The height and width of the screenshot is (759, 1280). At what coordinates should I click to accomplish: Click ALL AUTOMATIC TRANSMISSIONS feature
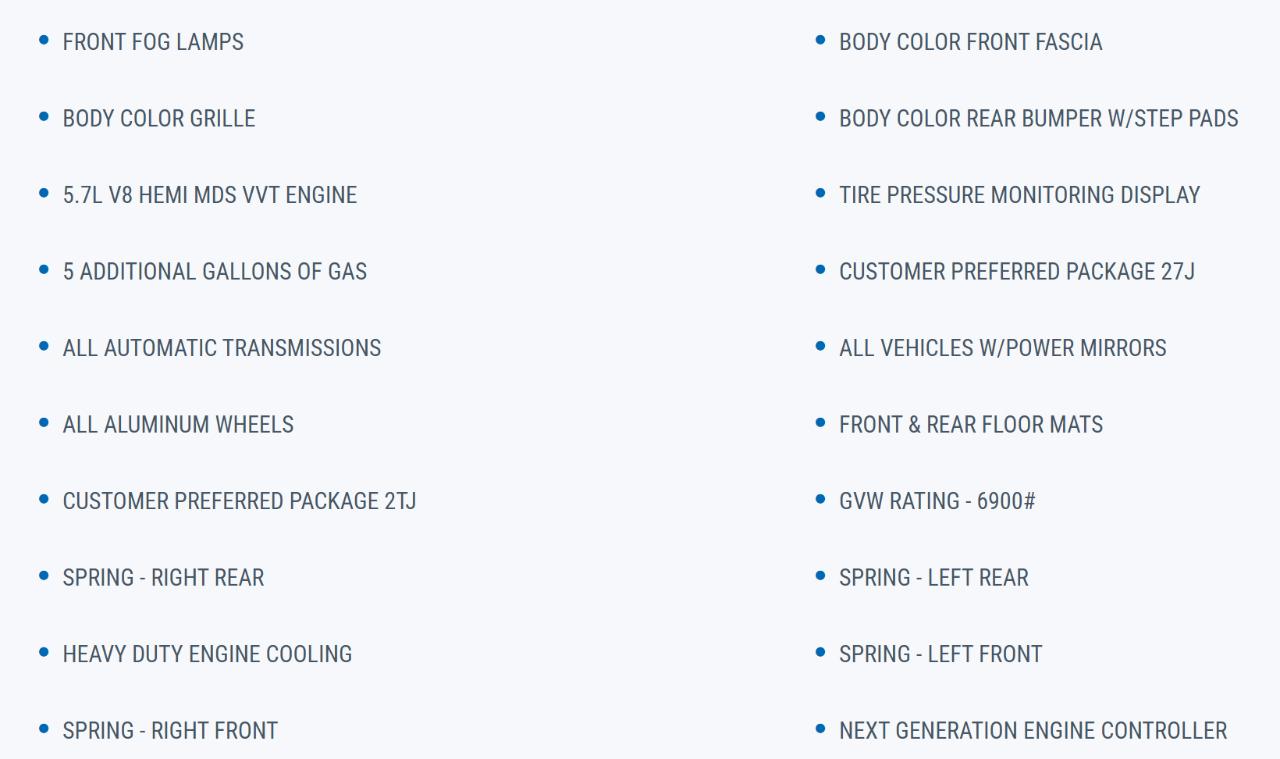click(x=222, y=348)
